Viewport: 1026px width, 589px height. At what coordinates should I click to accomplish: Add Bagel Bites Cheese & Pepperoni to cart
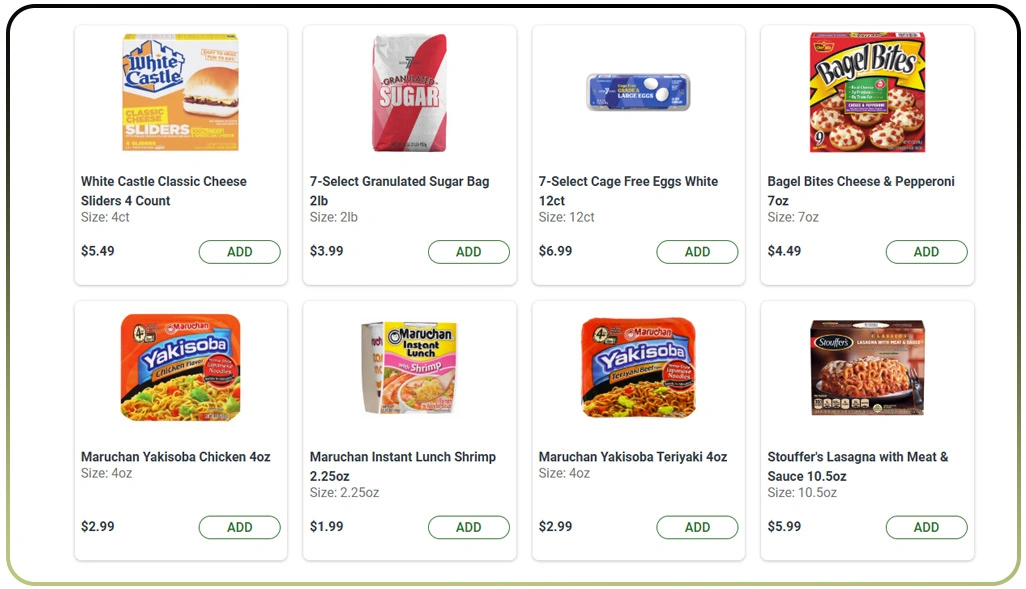point(926,252)
